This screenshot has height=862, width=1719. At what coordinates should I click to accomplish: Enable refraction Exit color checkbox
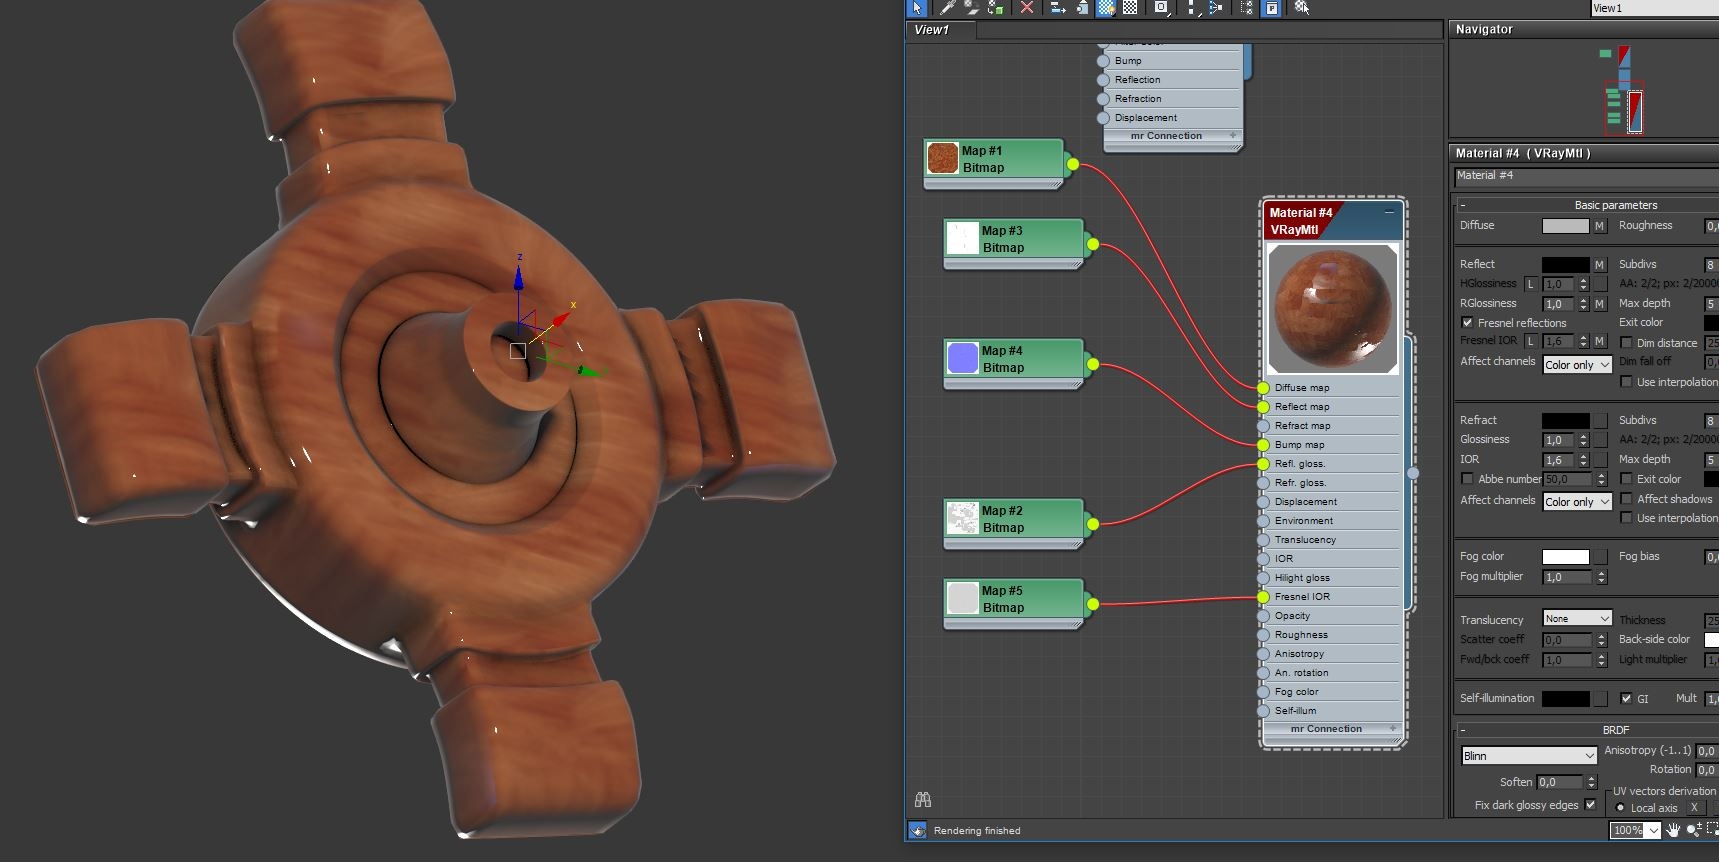1626,479
